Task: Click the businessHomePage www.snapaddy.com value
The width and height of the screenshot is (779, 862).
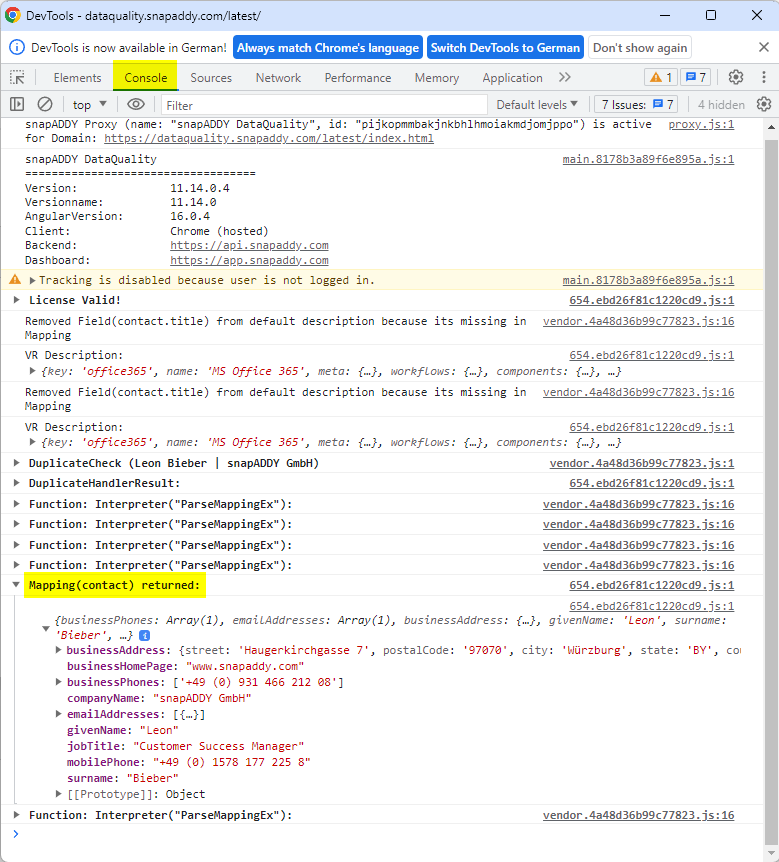Action: 245,666
